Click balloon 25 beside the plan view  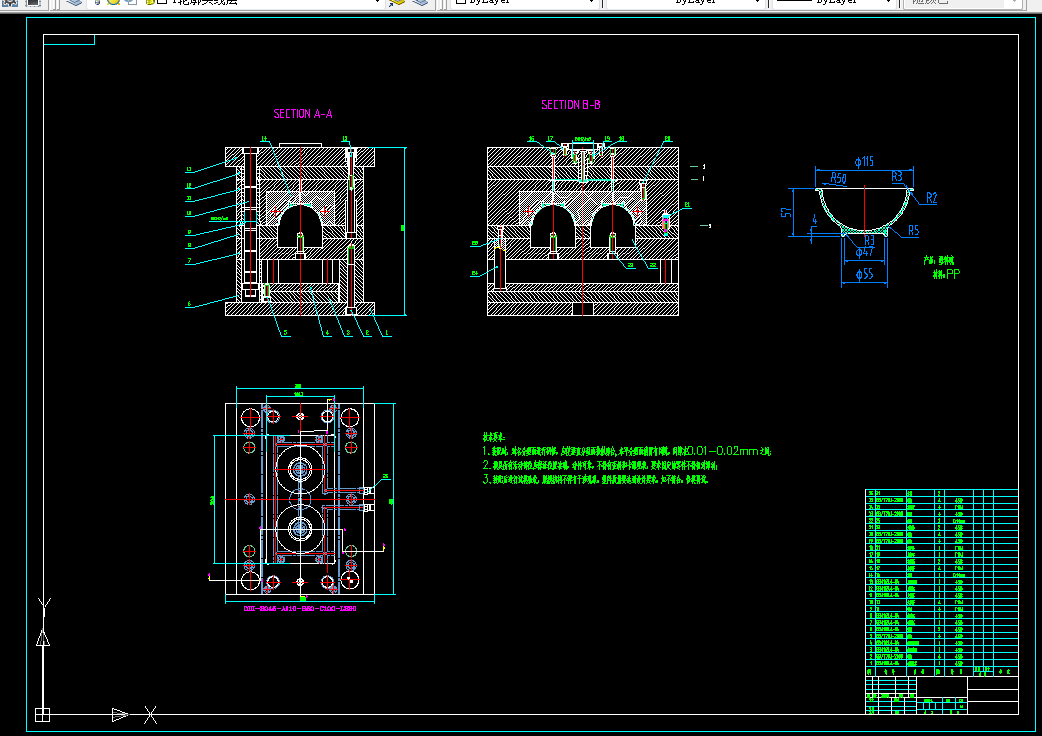coord(385,476)
